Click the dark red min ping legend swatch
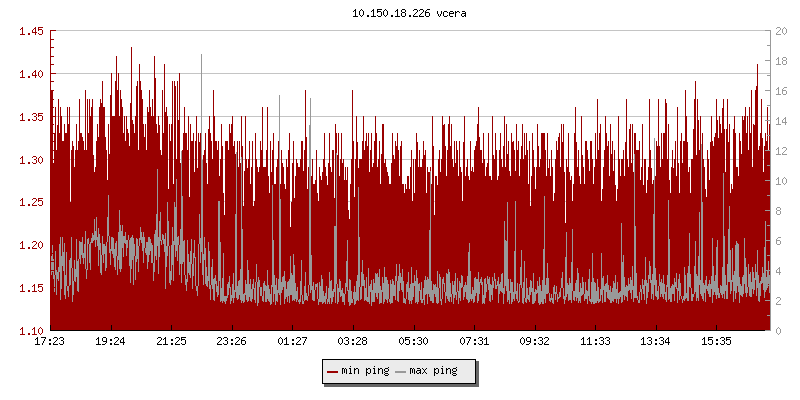The image size is (800, 400). coord(333,372)
